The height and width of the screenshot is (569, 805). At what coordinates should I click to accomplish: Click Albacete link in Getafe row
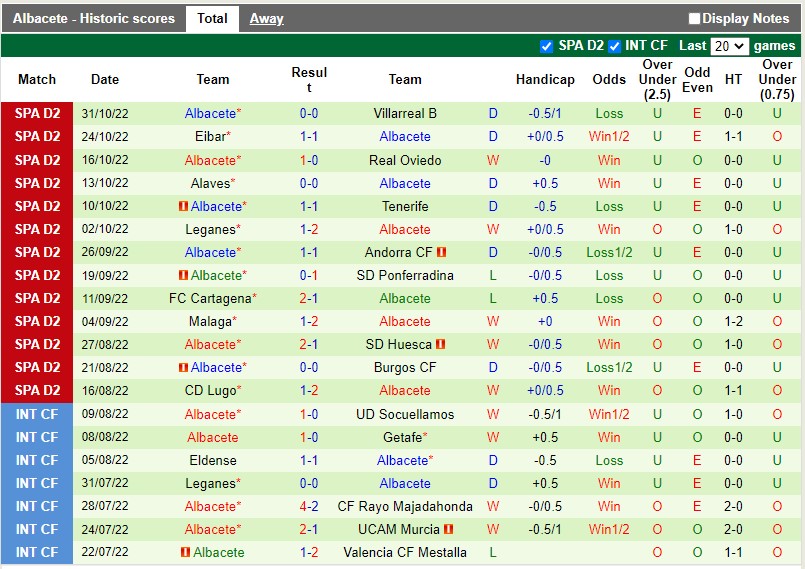click(x=213, y=438)
